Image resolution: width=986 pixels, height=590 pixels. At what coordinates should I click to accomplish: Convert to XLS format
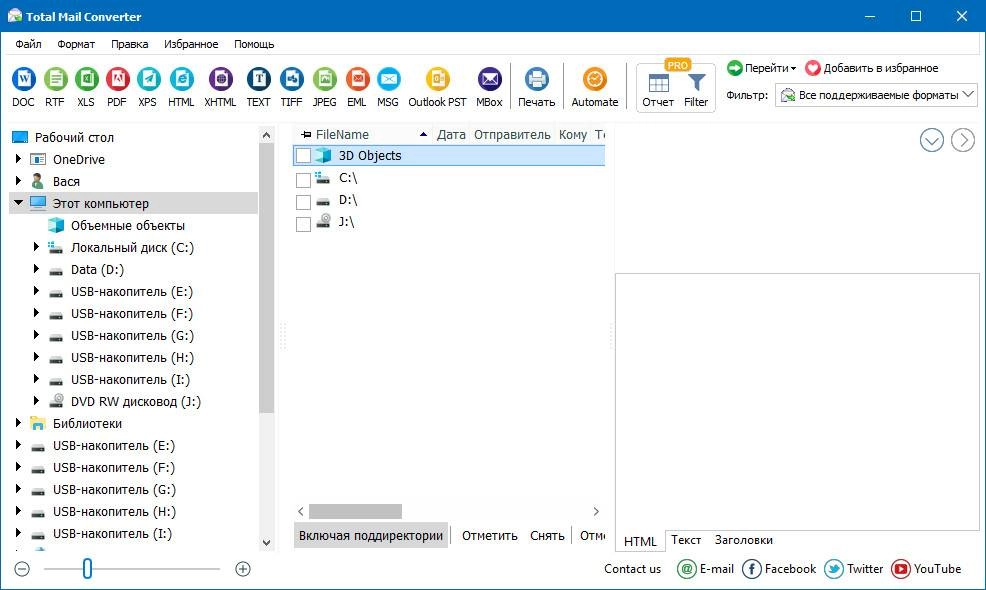click(x=86, y=87)
